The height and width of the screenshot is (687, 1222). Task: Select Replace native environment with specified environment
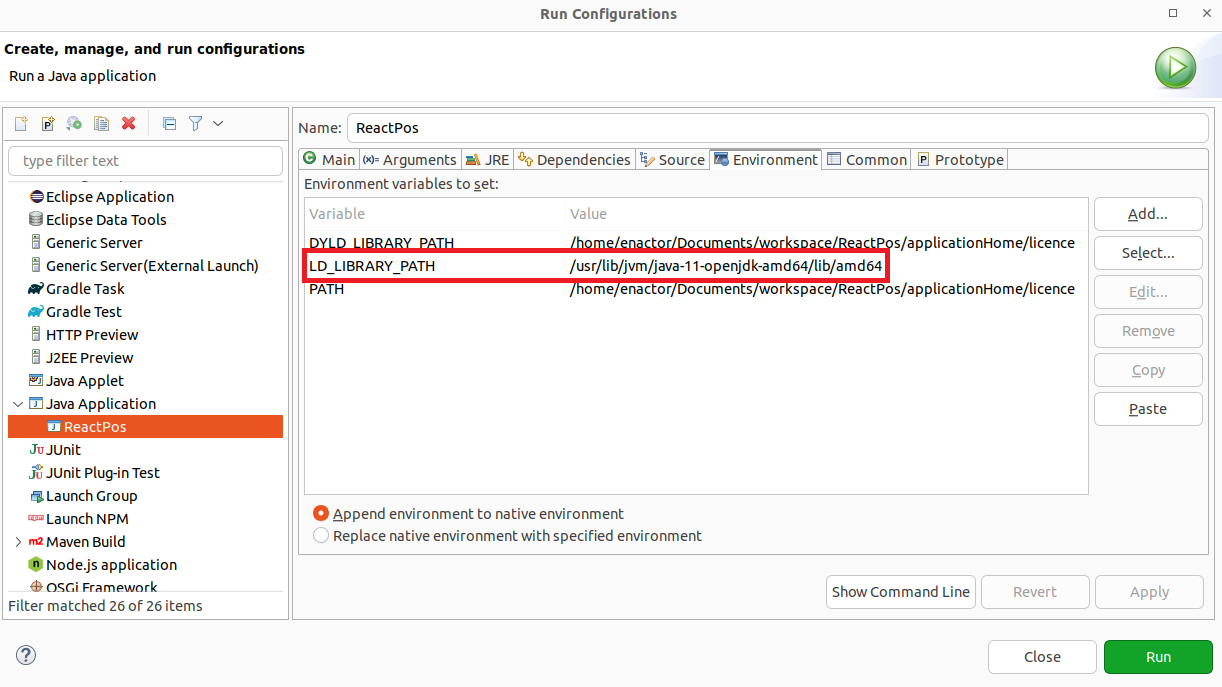(x=321, y=536)
